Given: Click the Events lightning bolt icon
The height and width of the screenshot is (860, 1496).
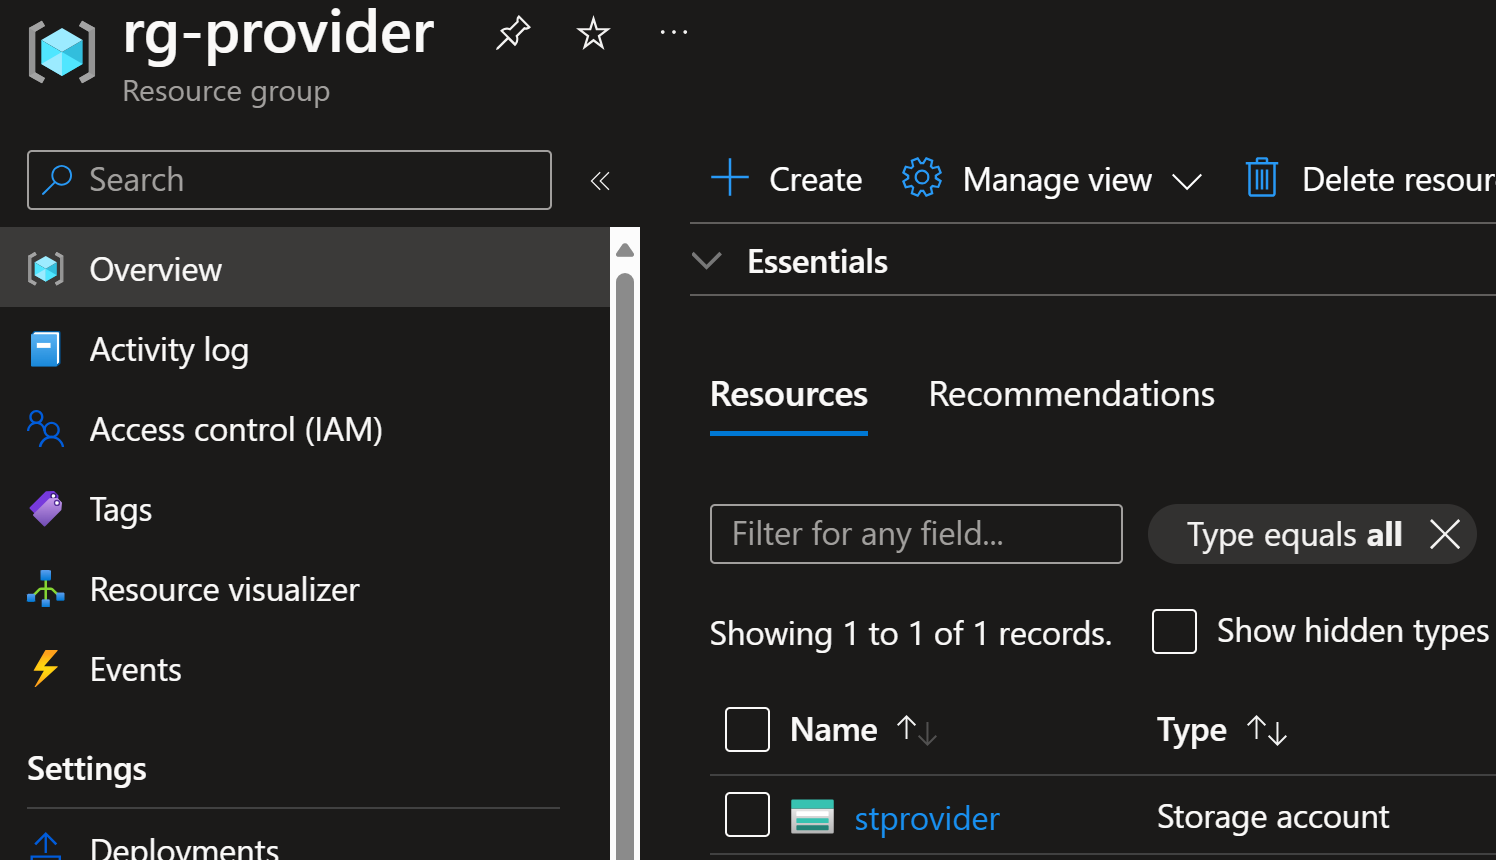Looking at the screenshot, I should click(45, 669).
